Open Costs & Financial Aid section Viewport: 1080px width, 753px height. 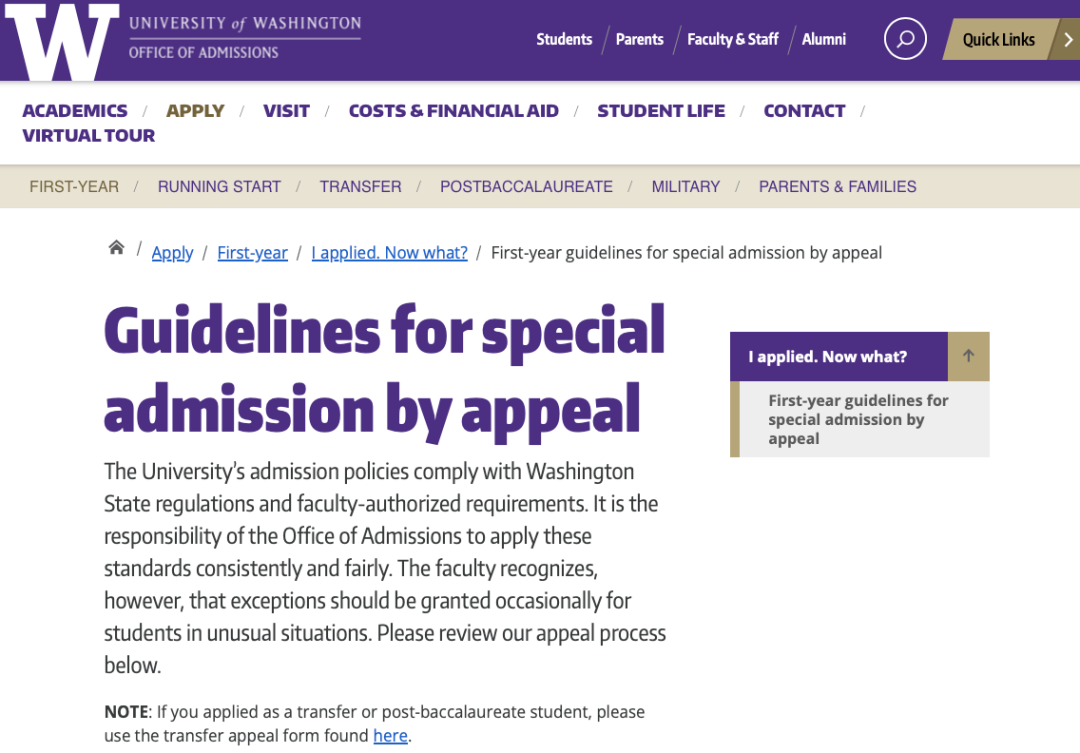click(453, 111)
